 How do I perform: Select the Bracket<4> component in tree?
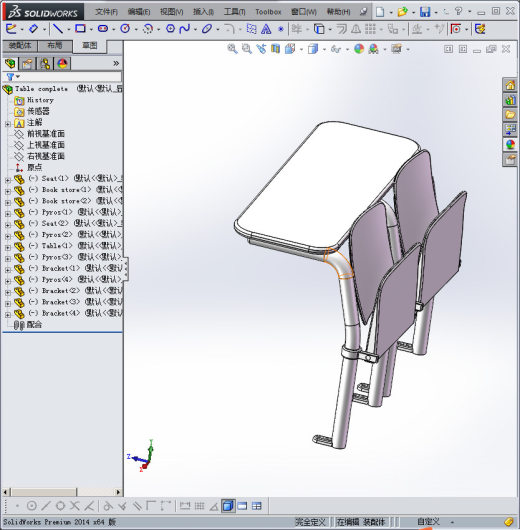[61, 313]
